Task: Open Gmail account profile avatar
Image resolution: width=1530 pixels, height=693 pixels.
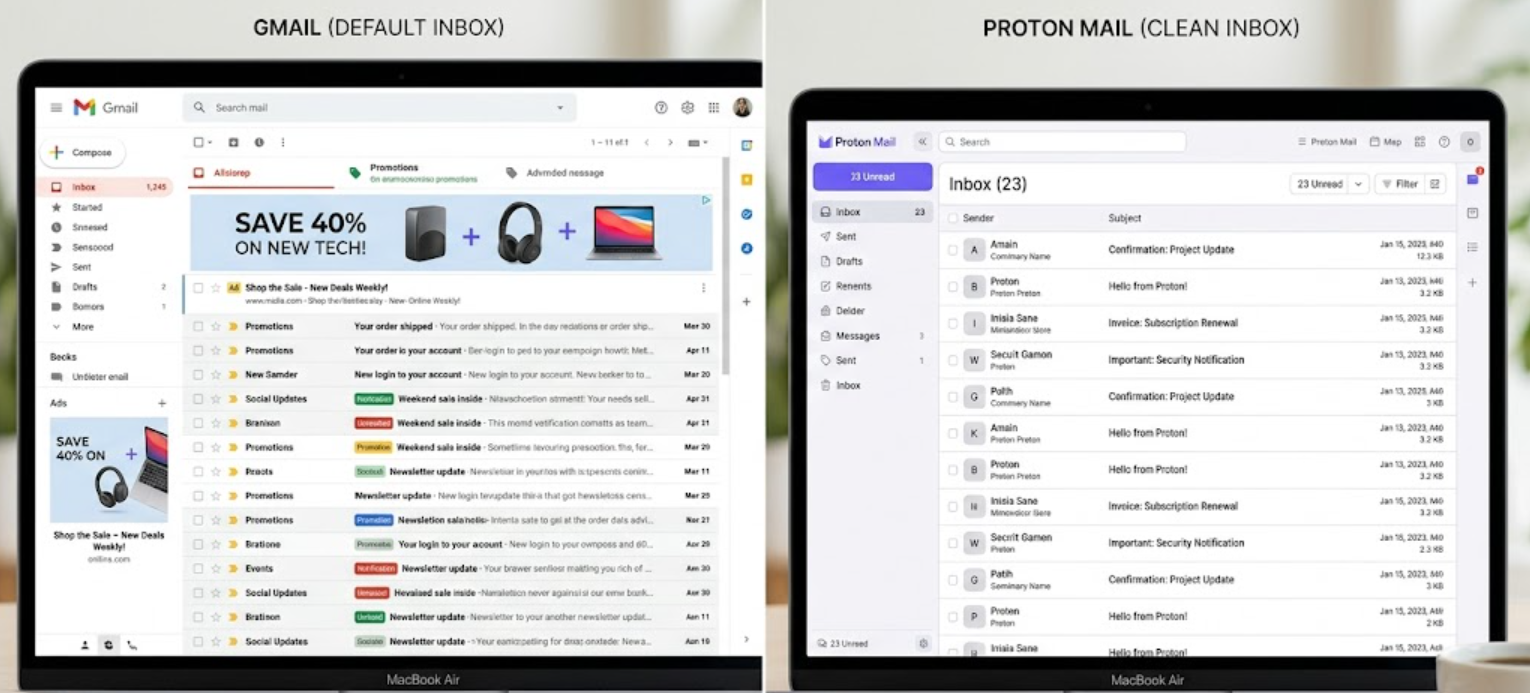Action: coord(742,107)
